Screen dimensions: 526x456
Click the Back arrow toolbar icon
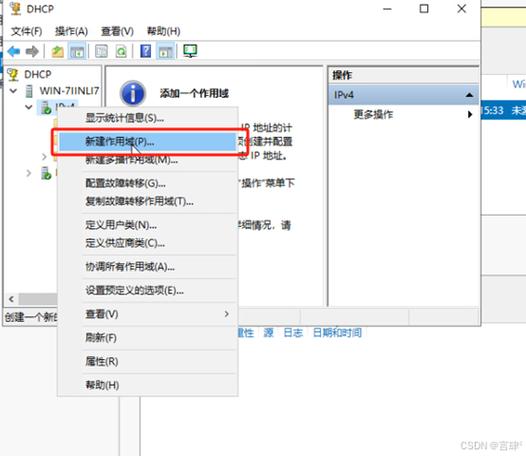(x=14, y=51)
